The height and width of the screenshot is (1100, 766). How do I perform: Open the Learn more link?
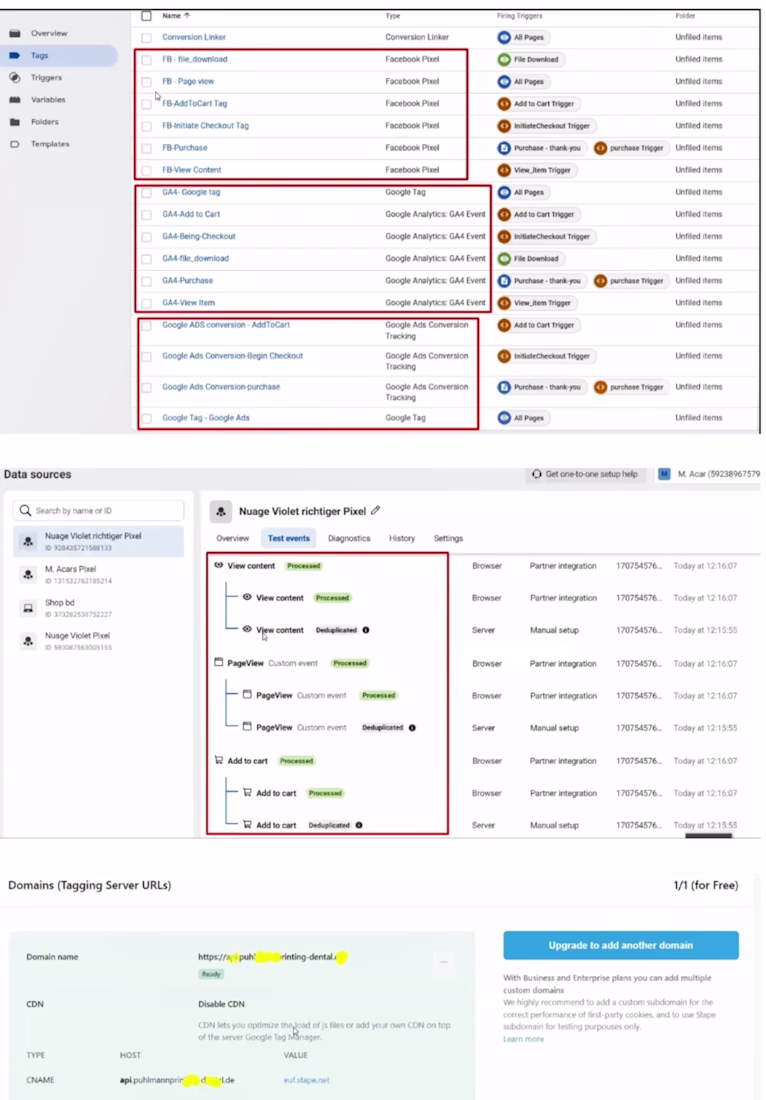(x=523, y=1039)
